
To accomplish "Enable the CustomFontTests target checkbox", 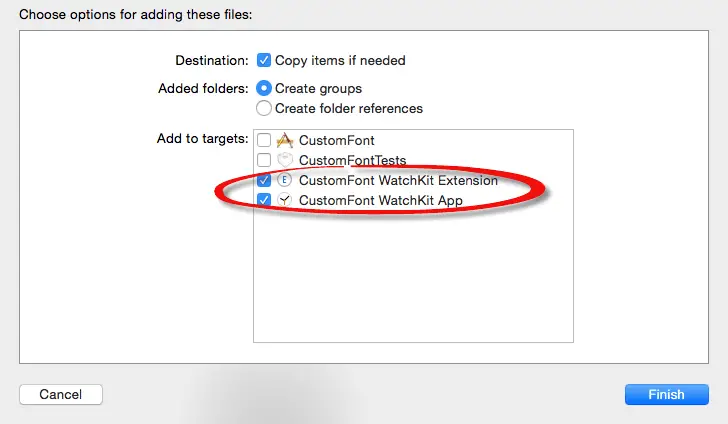I will 264,160.
